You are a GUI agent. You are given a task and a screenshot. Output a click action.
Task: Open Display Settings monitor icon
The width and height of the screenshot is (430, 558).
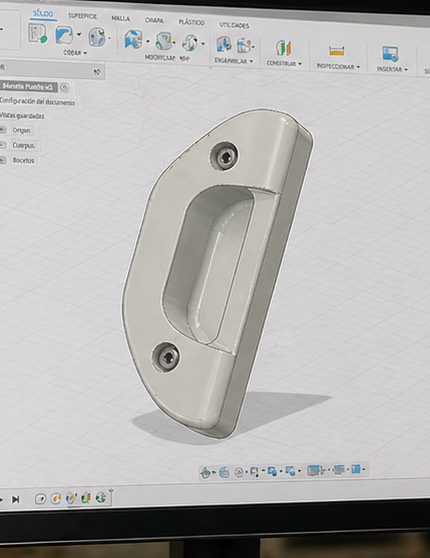(315, 470)
